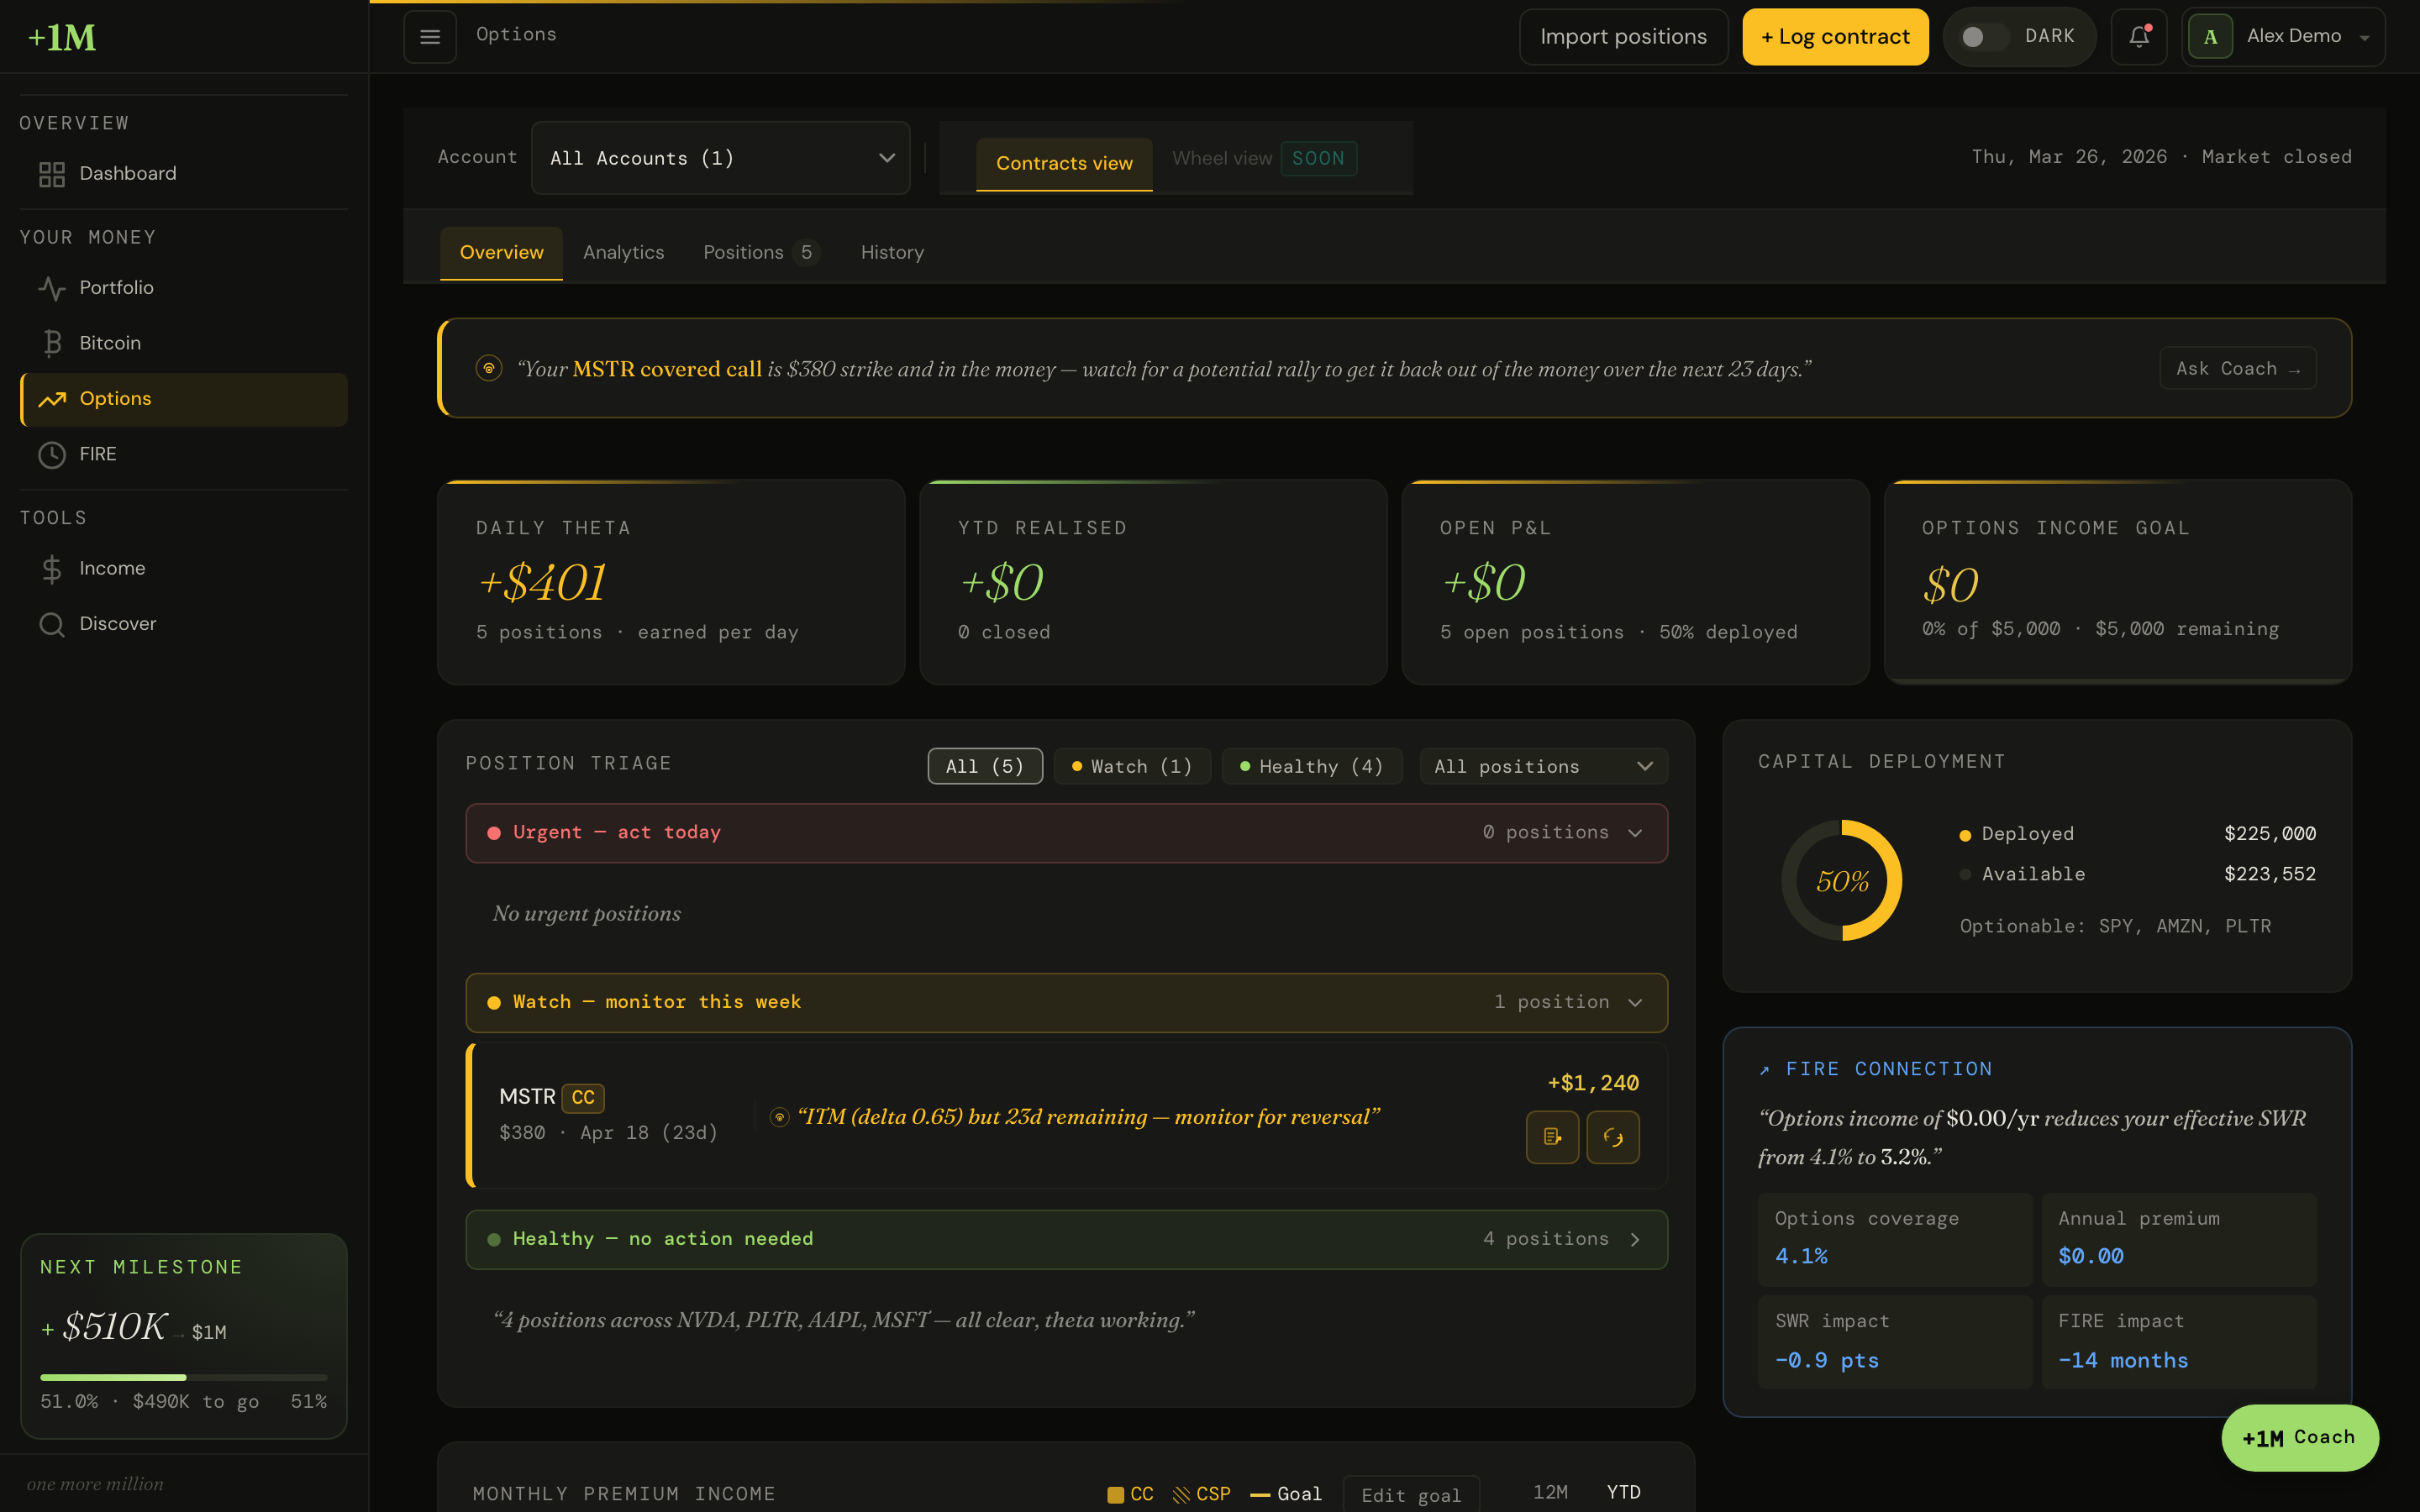
Task: Click the Dashboard grid icon
Action: click(52, 174)
